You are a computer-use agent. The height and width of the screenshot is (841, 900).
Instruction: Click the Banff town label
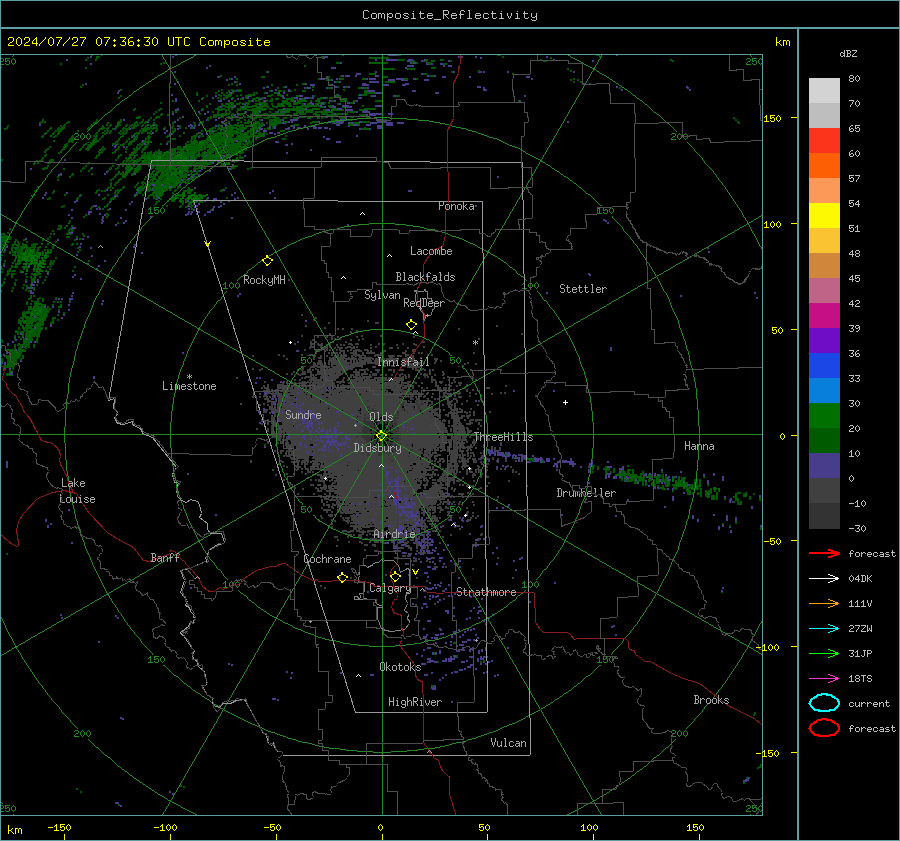coord(165,557)
